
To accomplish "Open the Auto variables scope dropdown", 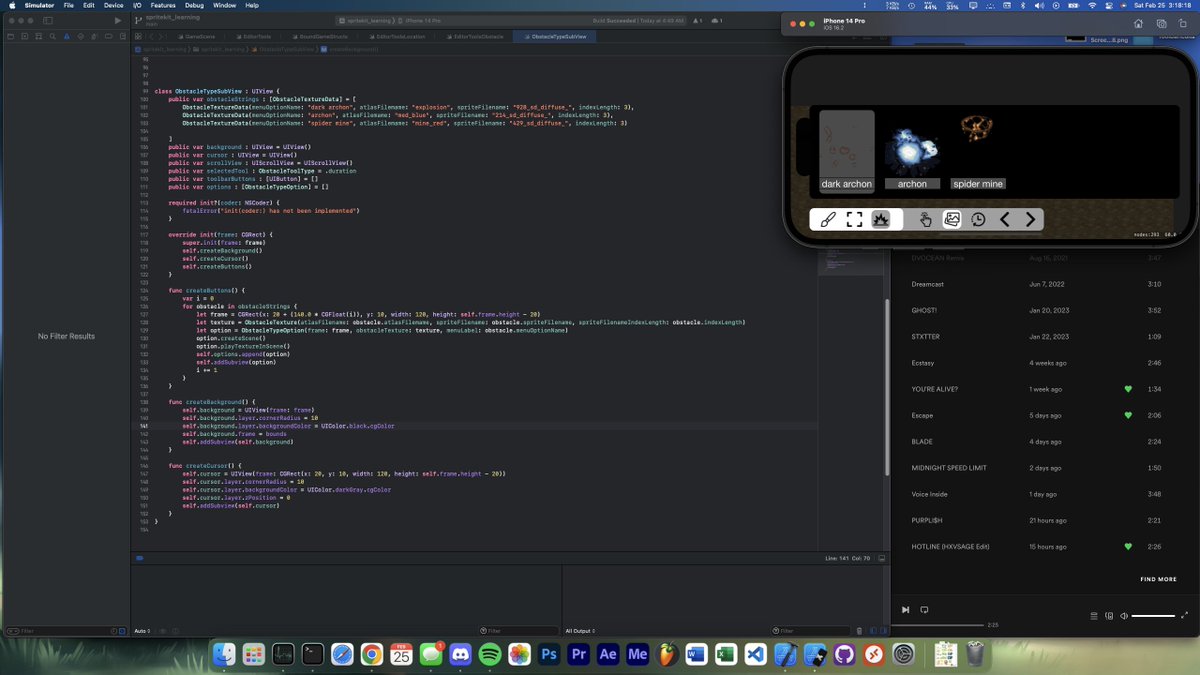I will tap(142, 631).
